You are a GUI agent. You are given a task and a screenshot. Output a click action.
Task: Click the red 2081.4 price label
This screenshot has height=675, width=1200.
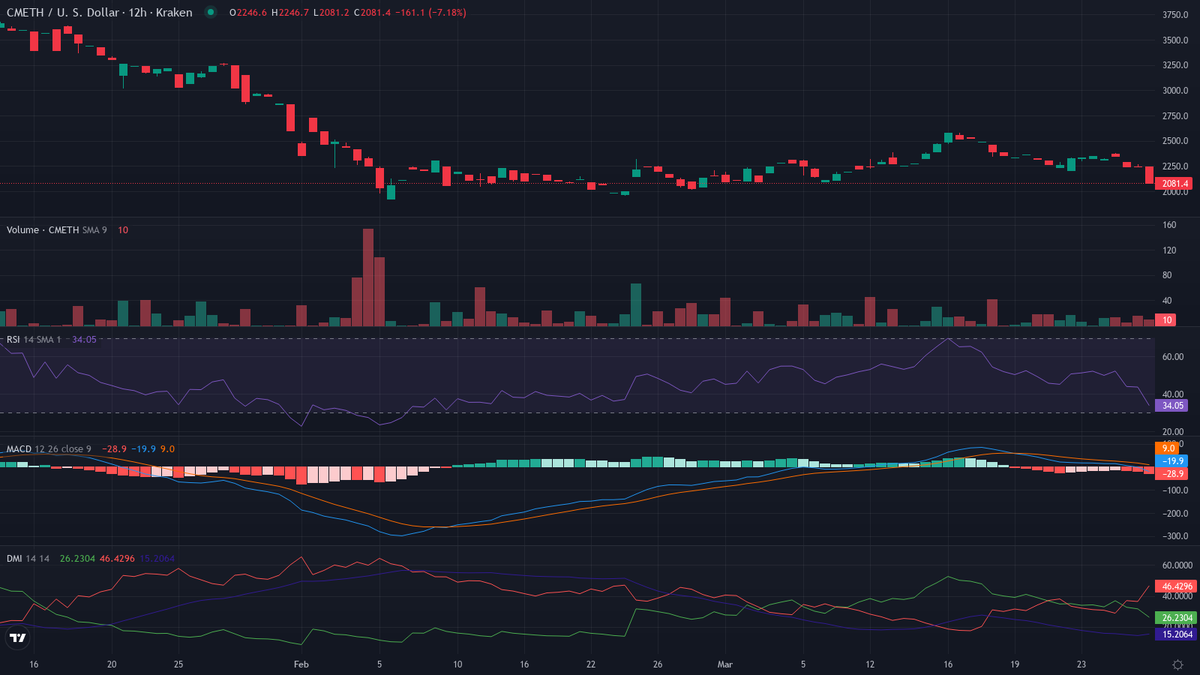click(1174, 184)
